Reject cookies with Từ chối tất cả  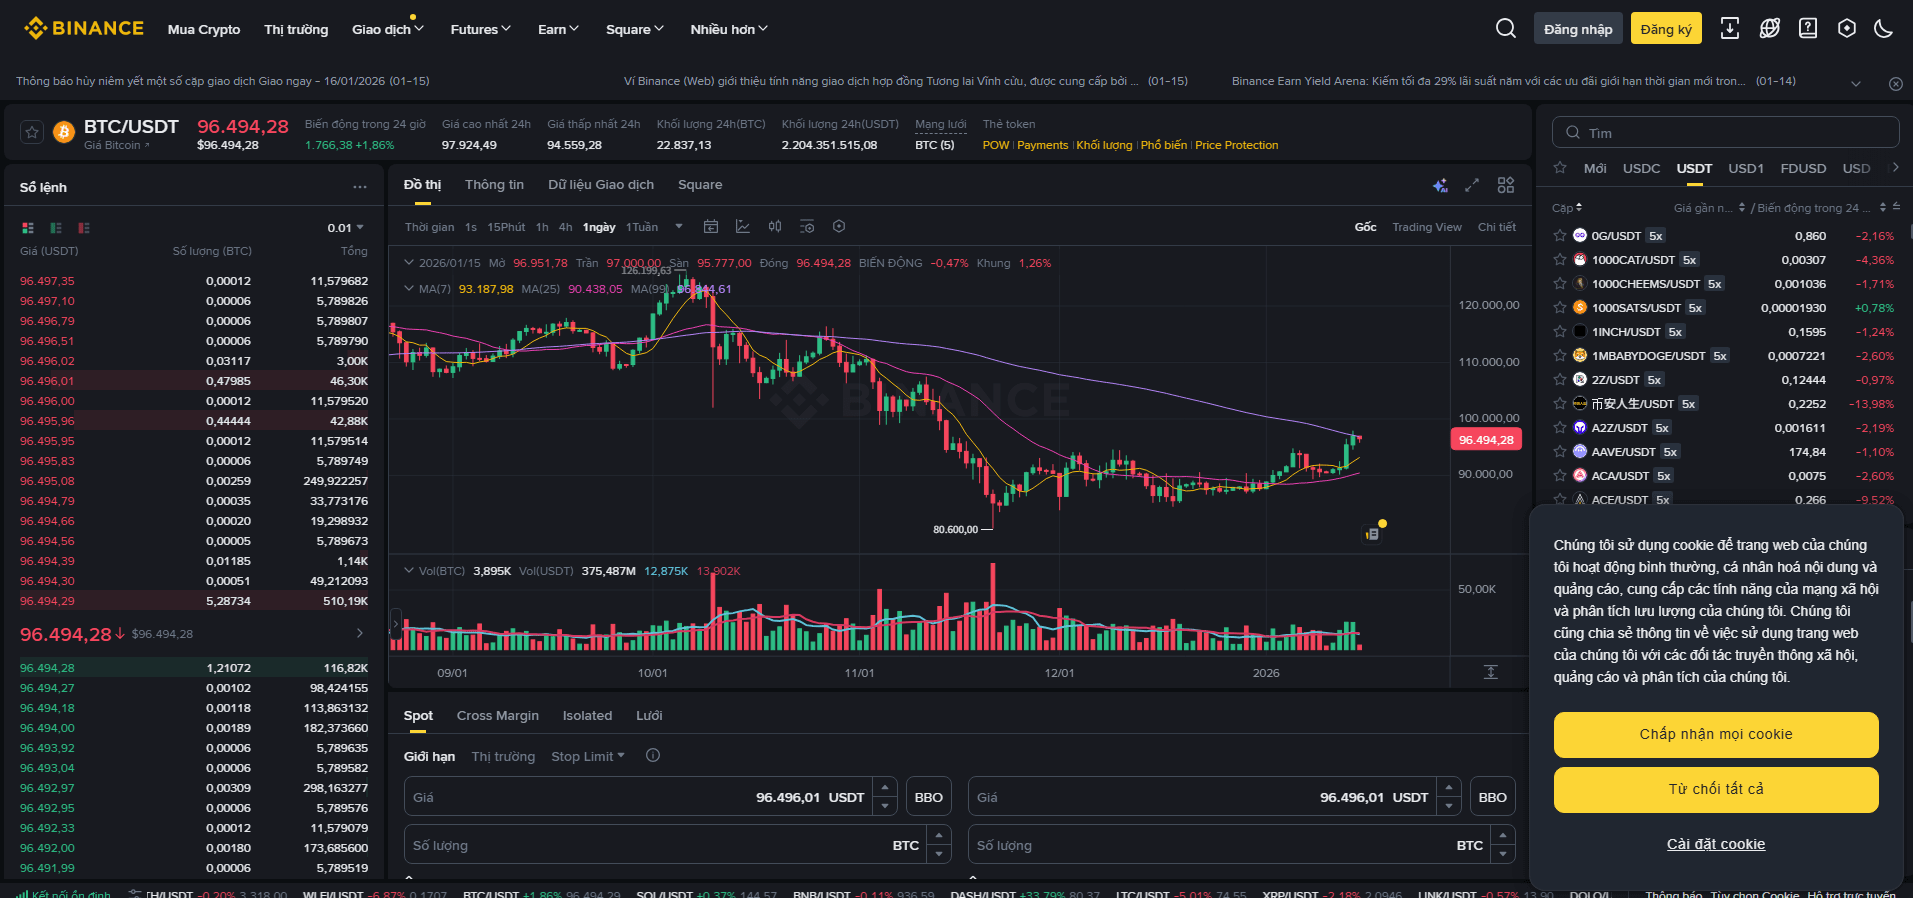click(x=1716, y=789)
